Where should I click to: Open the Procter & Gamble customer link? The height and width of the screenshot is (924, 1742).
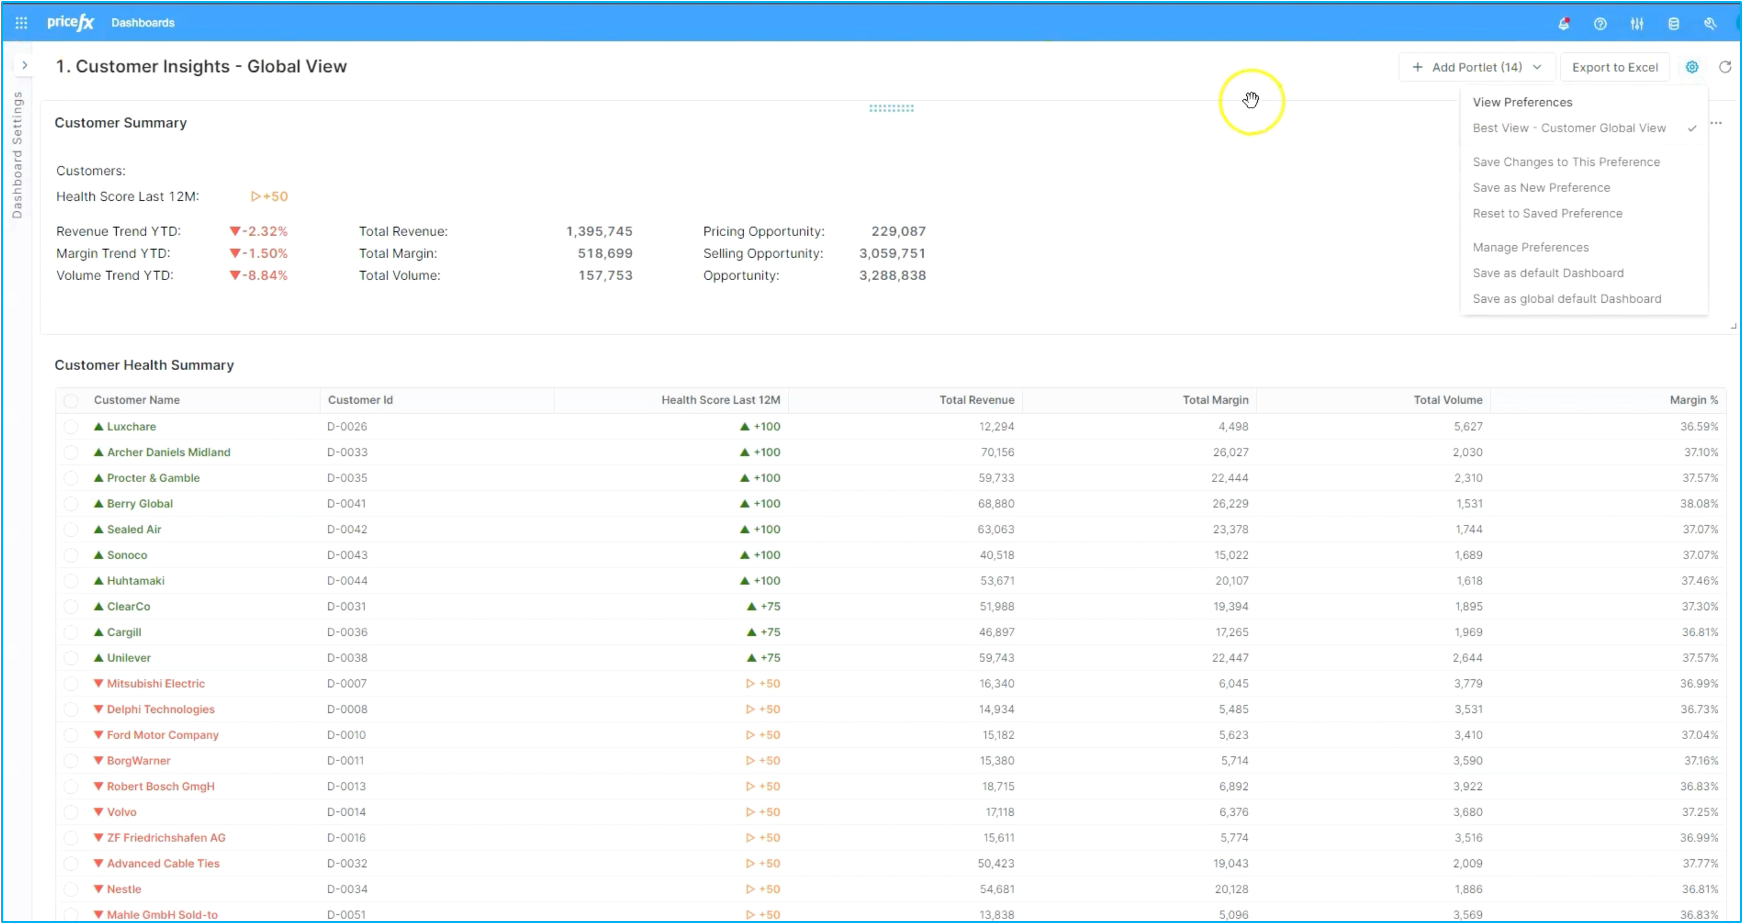pos(153,479)
